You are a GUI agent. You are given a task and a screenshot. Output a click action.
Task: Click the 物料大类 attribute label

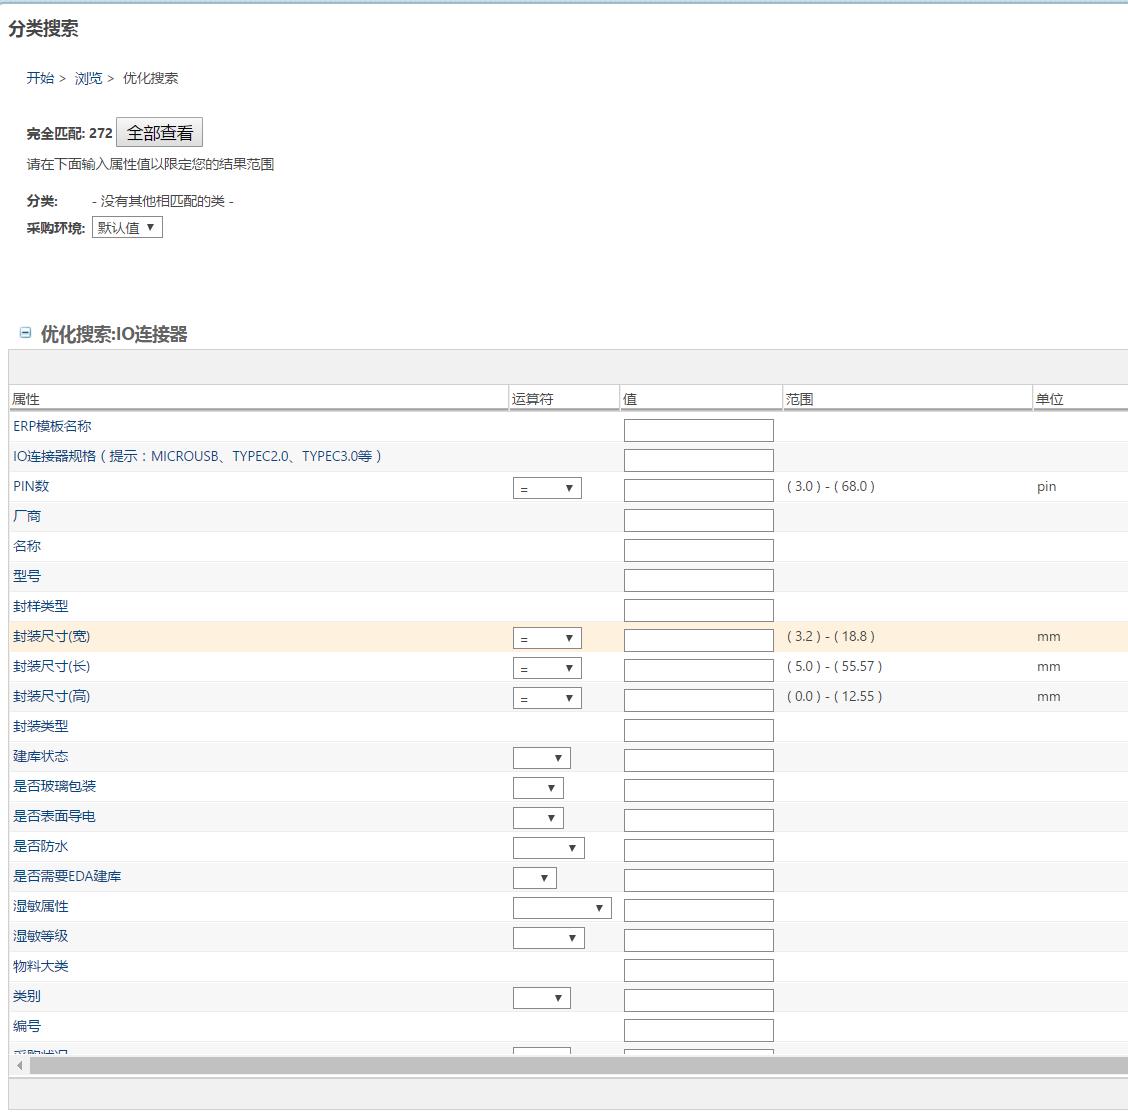point(40,966)
